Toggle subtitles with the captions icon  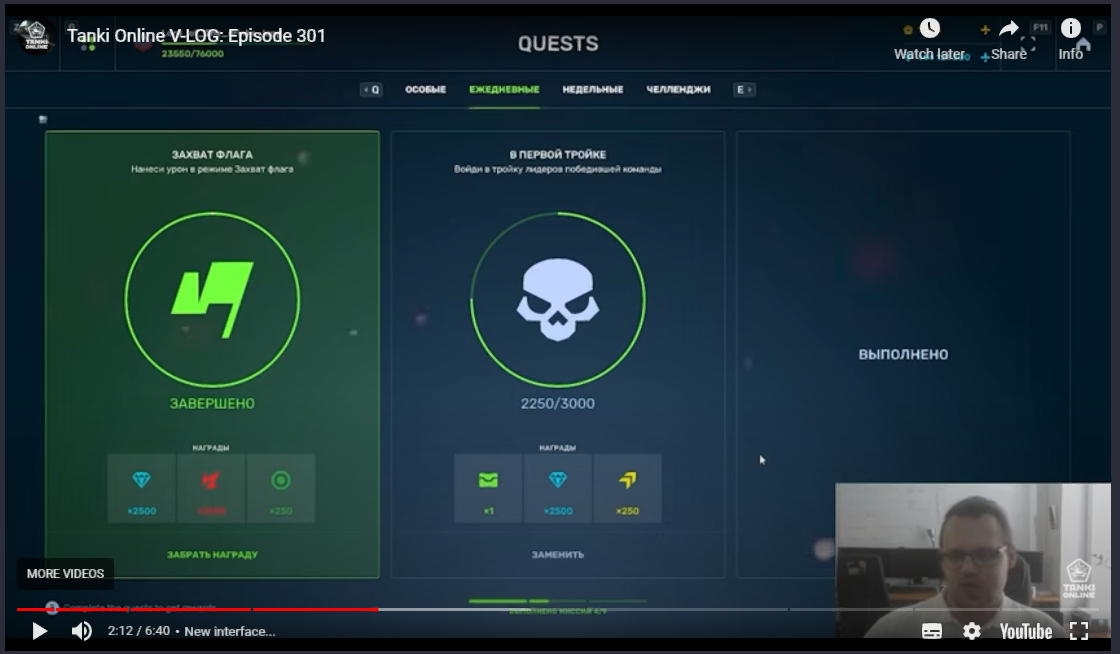931,631
